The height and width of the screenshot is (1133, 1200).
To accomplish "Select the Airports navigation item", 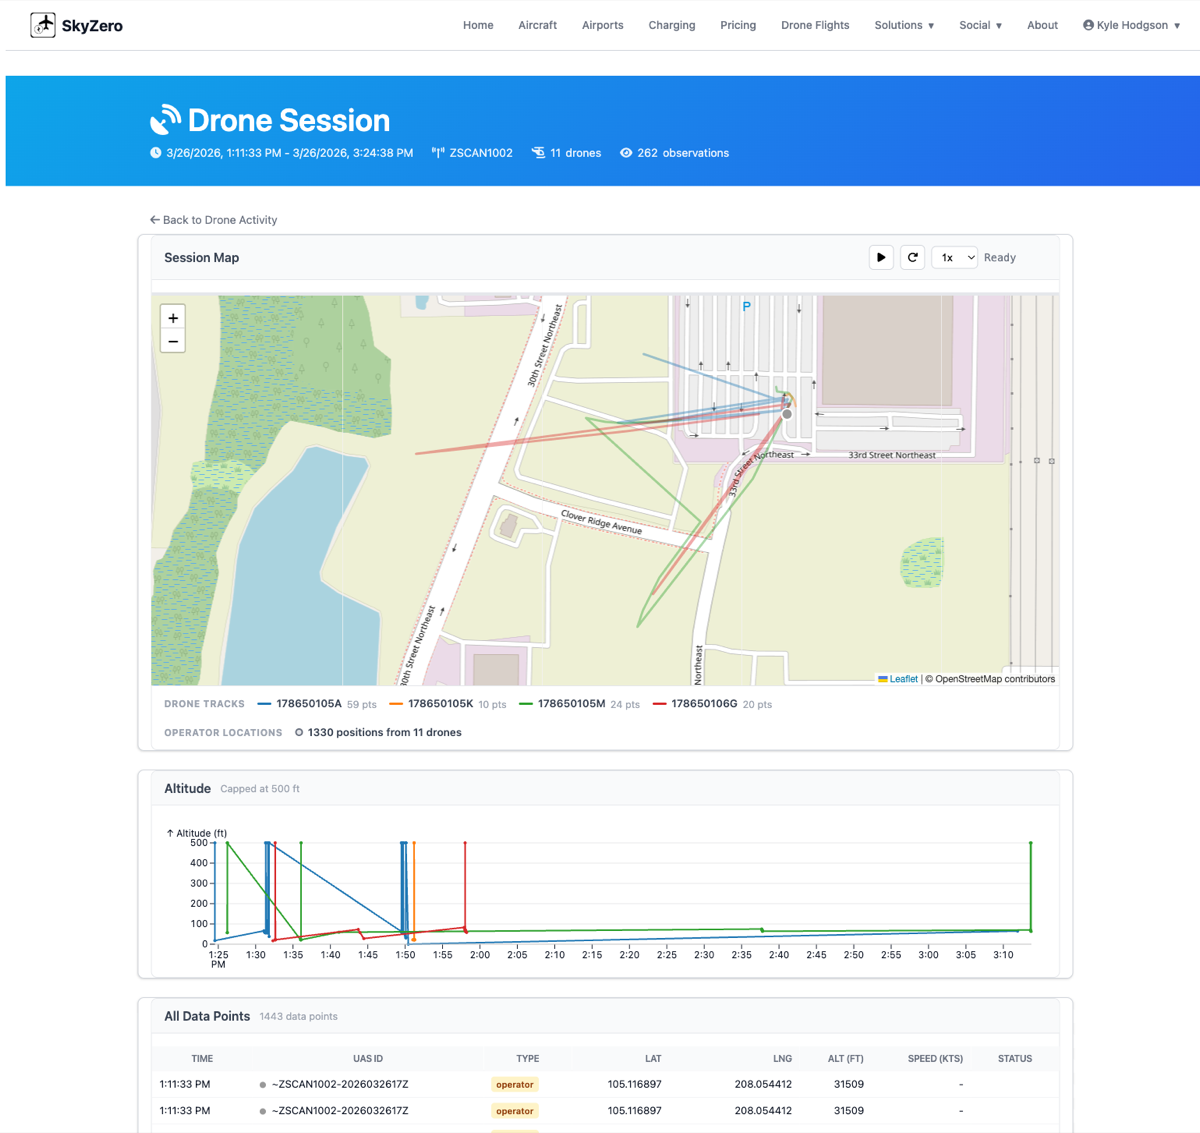I will point(602,25).
